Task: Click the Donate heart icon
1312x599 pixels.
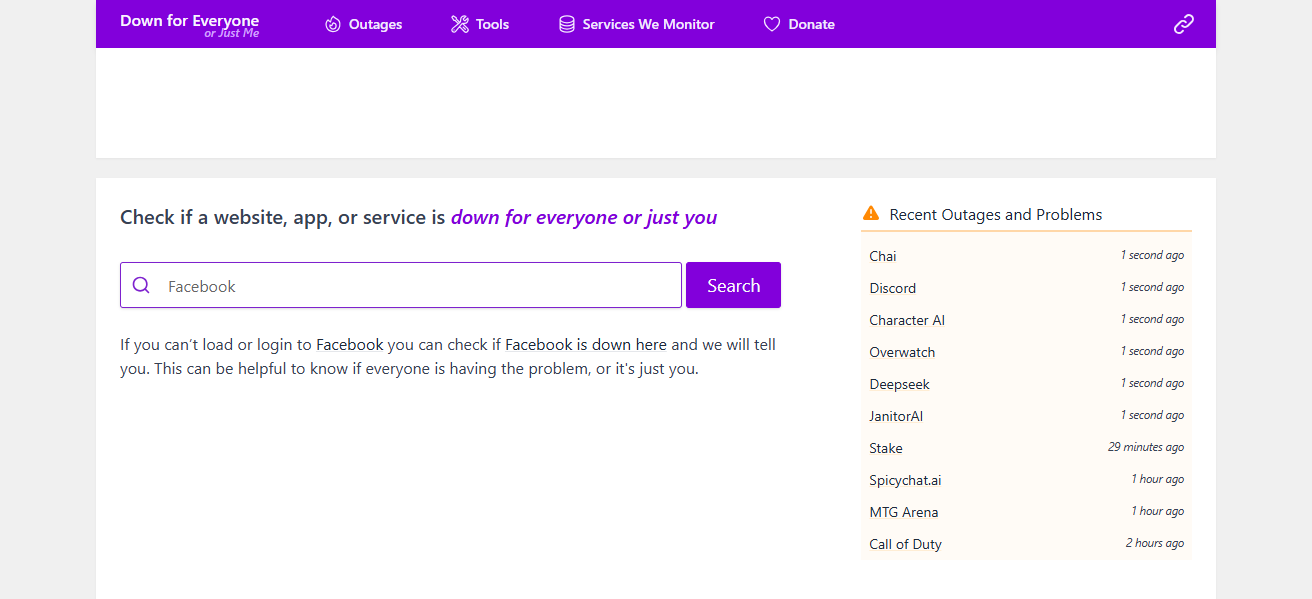Action: [x=772, y=24]
